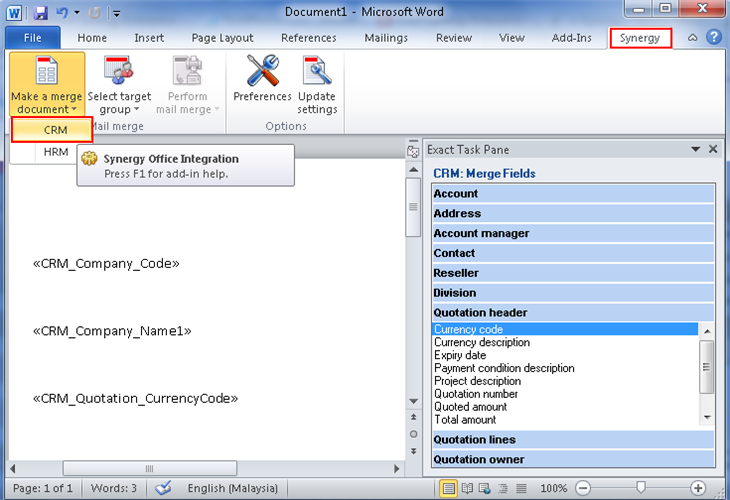Click the Preferences tools icon
730x500 pixels.
261,75
